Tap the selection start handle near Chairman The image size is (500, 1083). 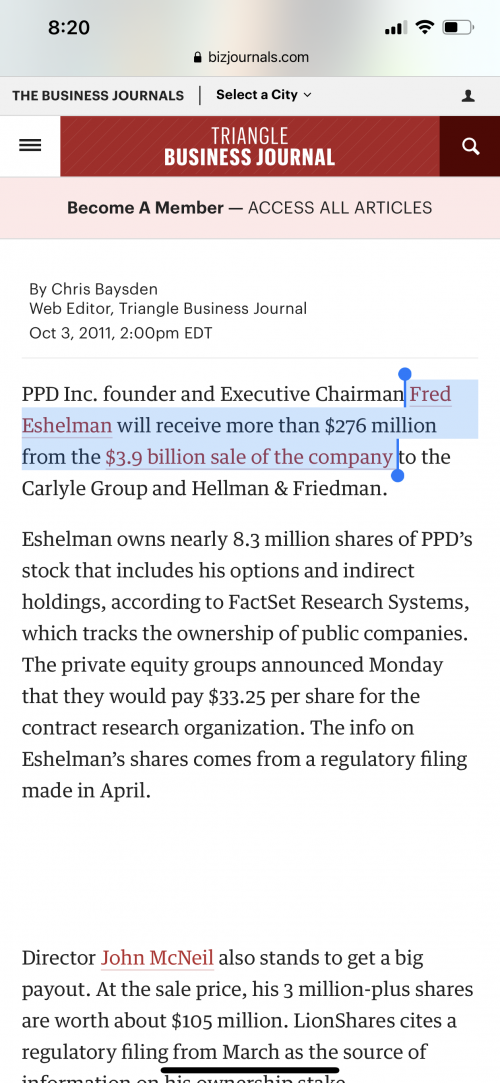[x=405, y=374]
